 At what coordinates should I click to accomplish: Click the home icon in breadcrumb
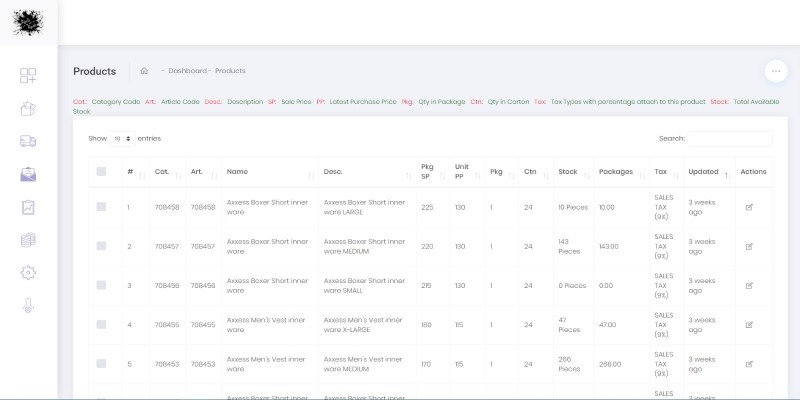[144, 71]
